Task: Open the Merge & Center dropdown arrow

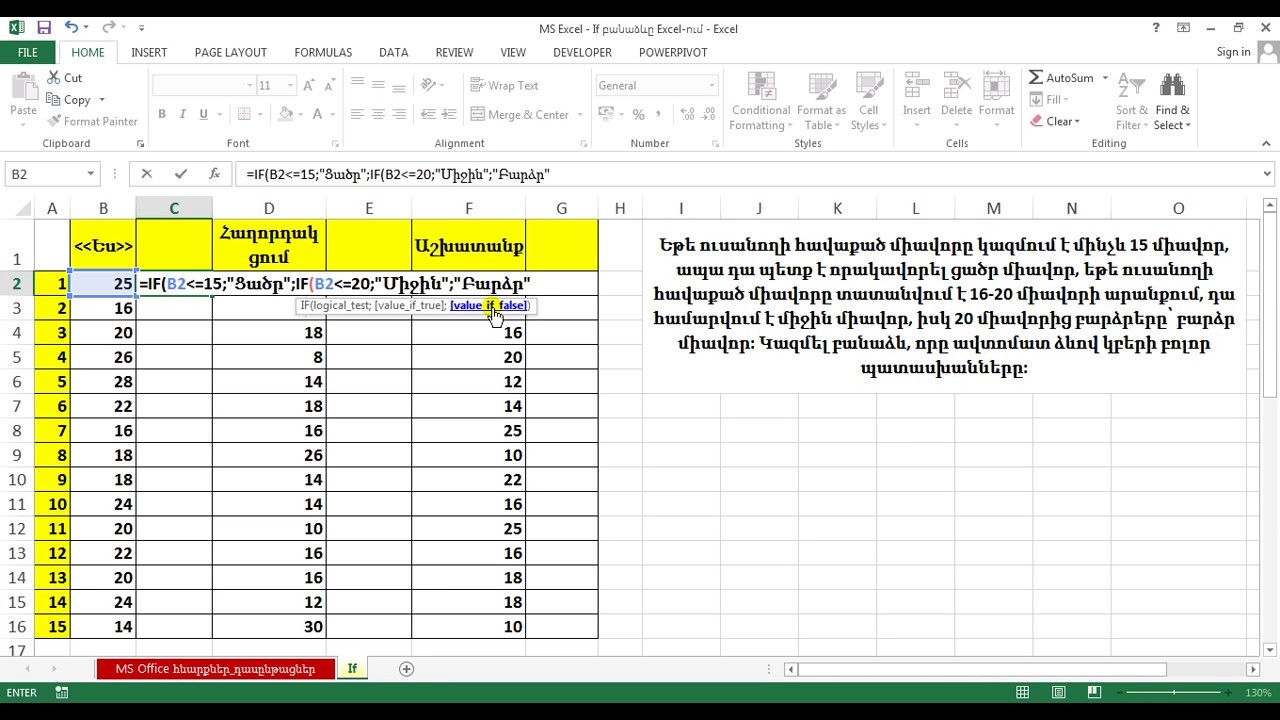Action: pyautogui.click(x=581, y=115)
